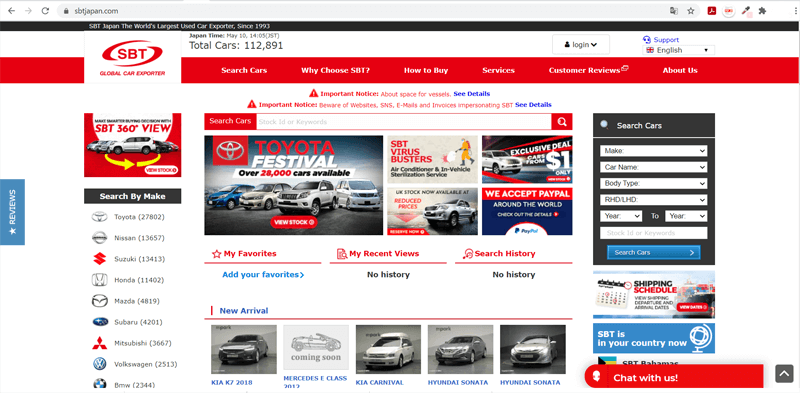The image size is (800, 393).
Task: Open the UK Stock reduced prices banner
Action: [433, 211]
